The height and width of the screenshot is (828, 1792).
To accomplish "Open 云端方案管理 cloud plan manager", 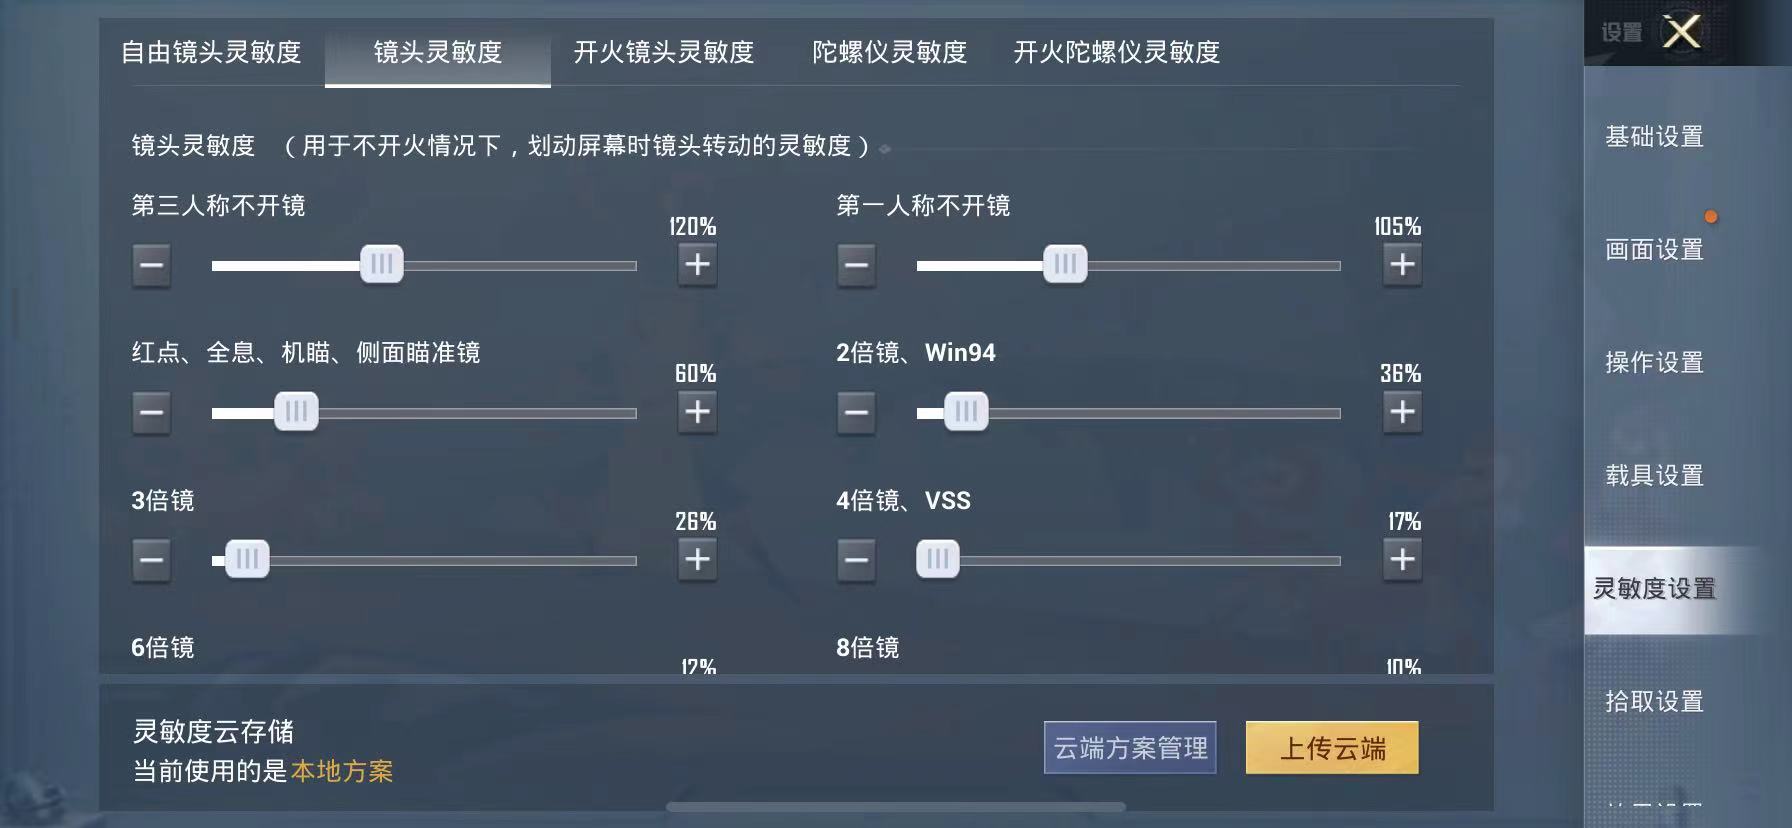I will click(x=1130, y=748).
